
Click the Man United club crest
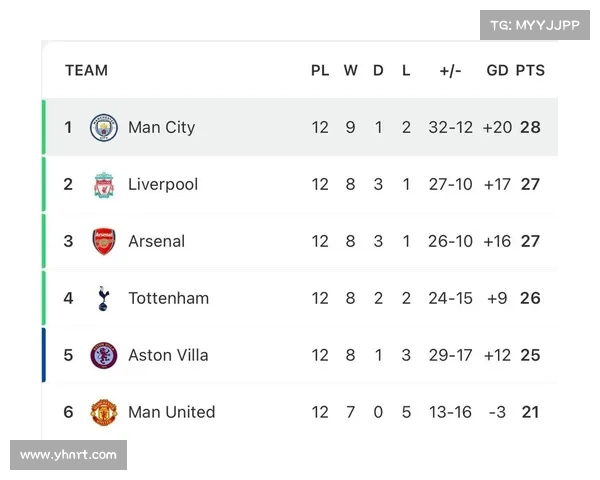104,412
